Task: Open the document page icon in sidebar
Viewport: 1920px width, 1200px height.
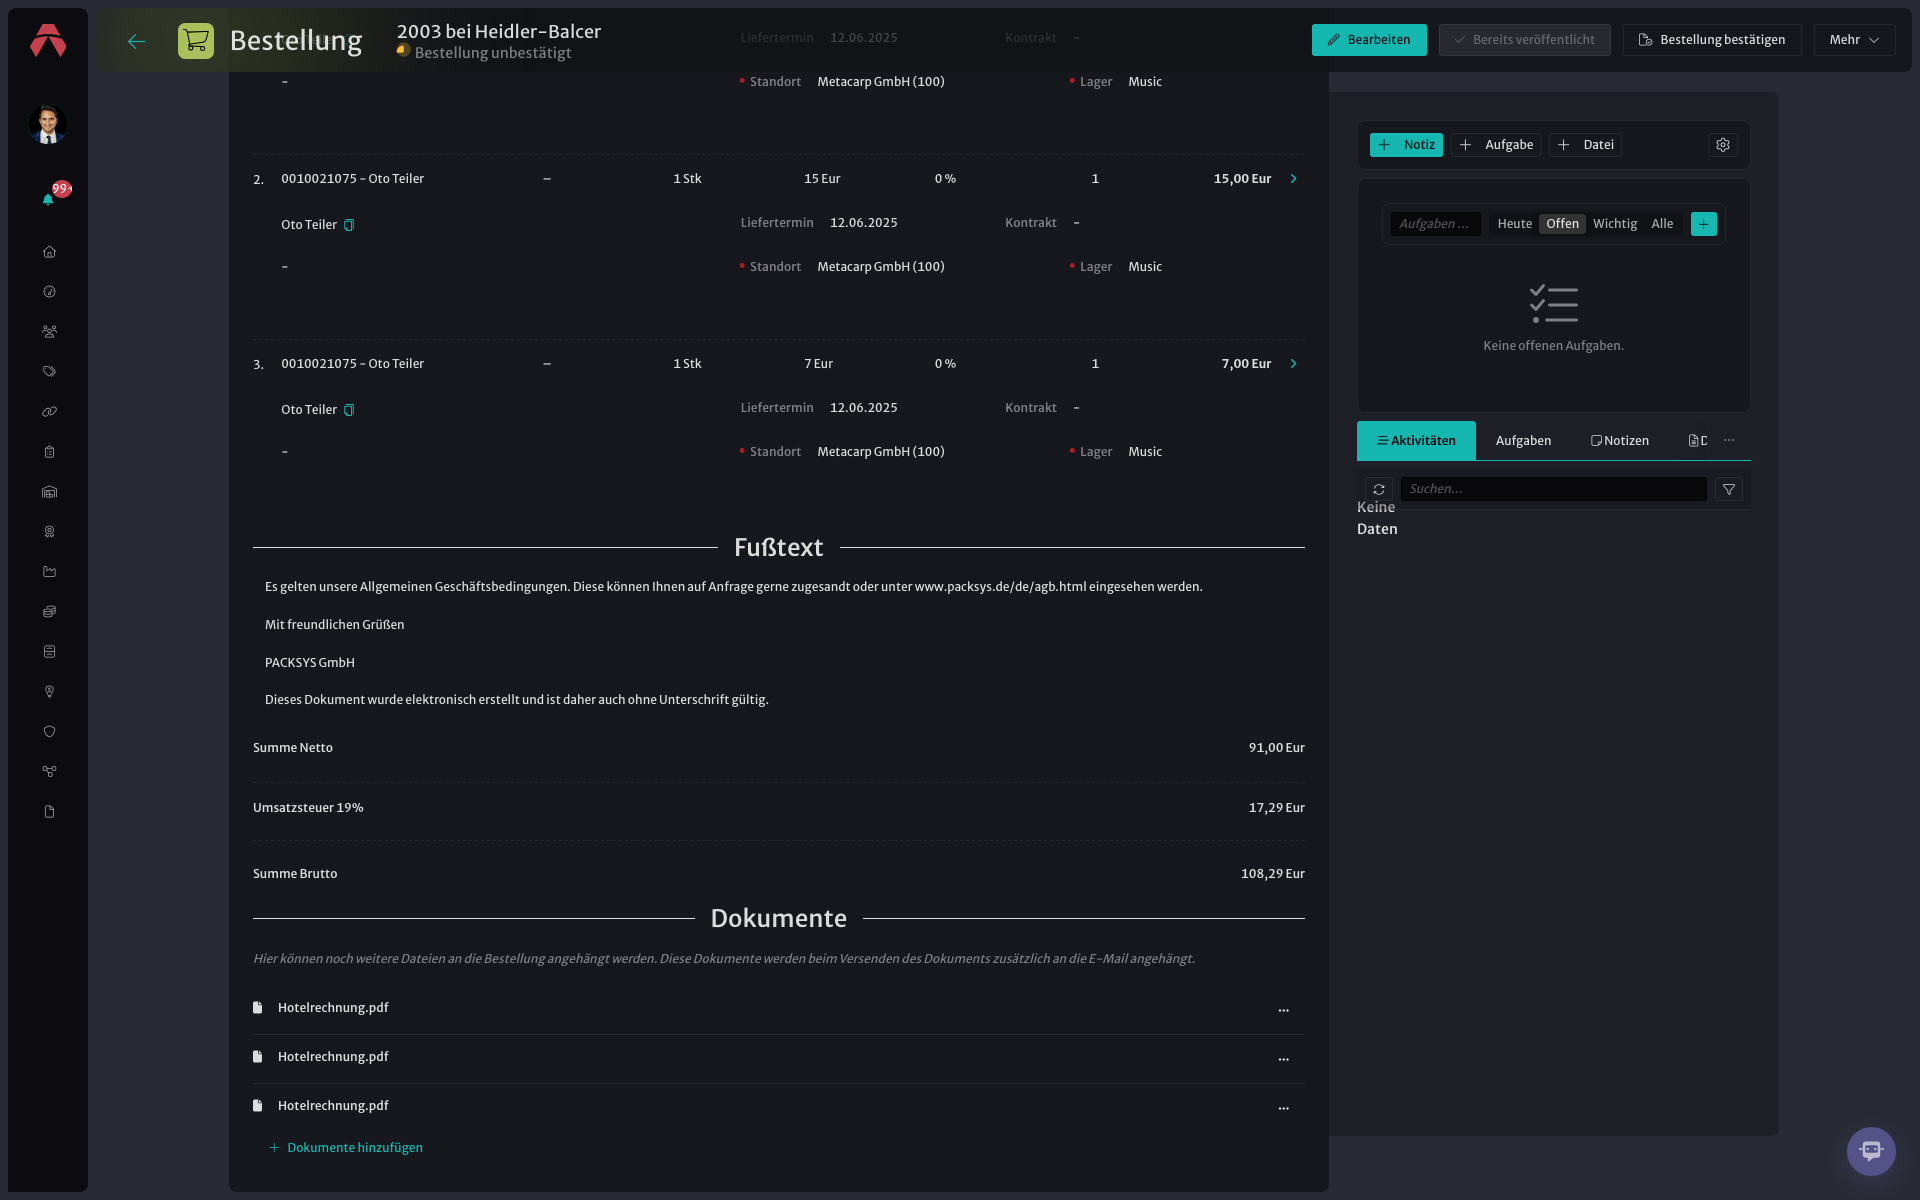Action: (49, 812)
